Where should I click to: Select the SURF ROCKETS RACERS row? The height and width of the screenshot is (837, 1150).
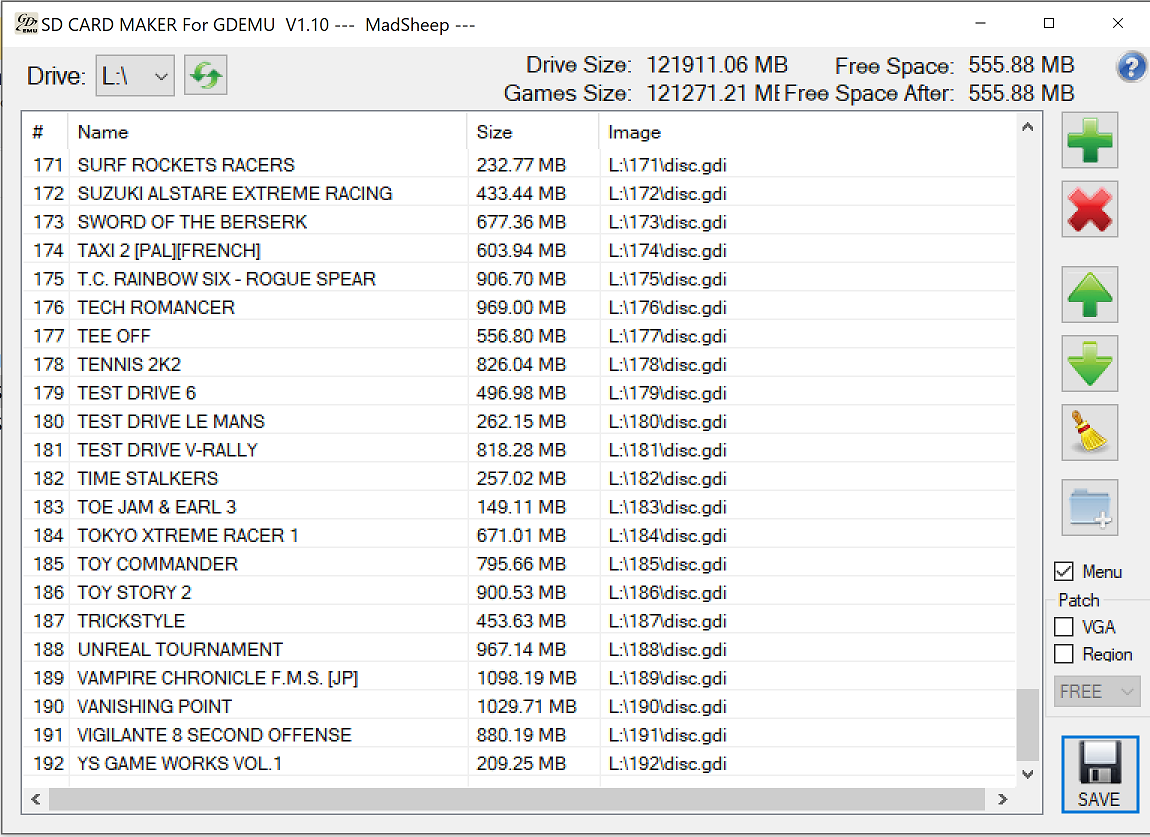[x=519, y=164]
